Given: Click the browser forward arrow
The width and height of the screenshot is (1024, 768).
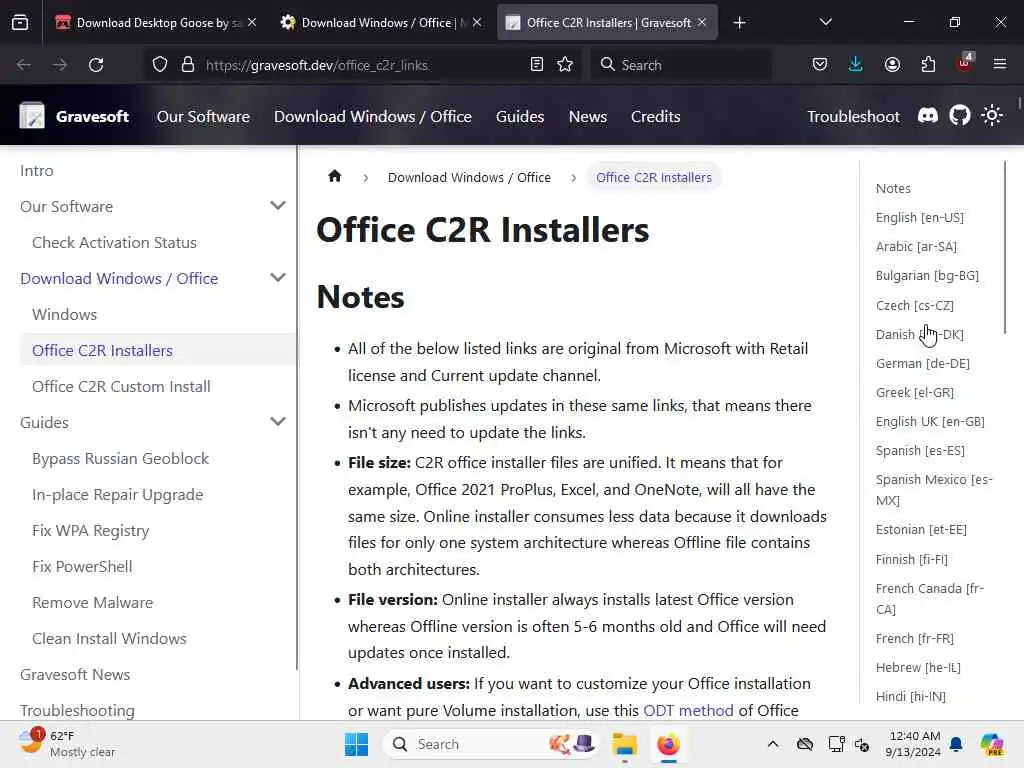Looking at the screenshot, I should coord(59,65).
